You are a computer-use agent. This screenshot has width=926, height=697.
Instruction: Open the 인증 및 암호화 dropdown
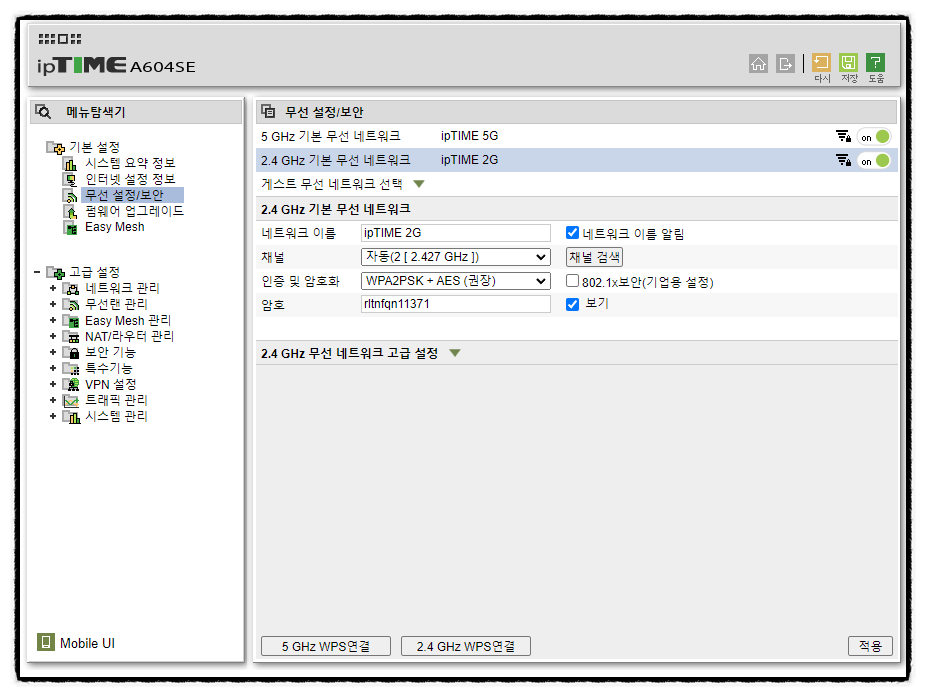pyautogui.click(x=455, y=281)
